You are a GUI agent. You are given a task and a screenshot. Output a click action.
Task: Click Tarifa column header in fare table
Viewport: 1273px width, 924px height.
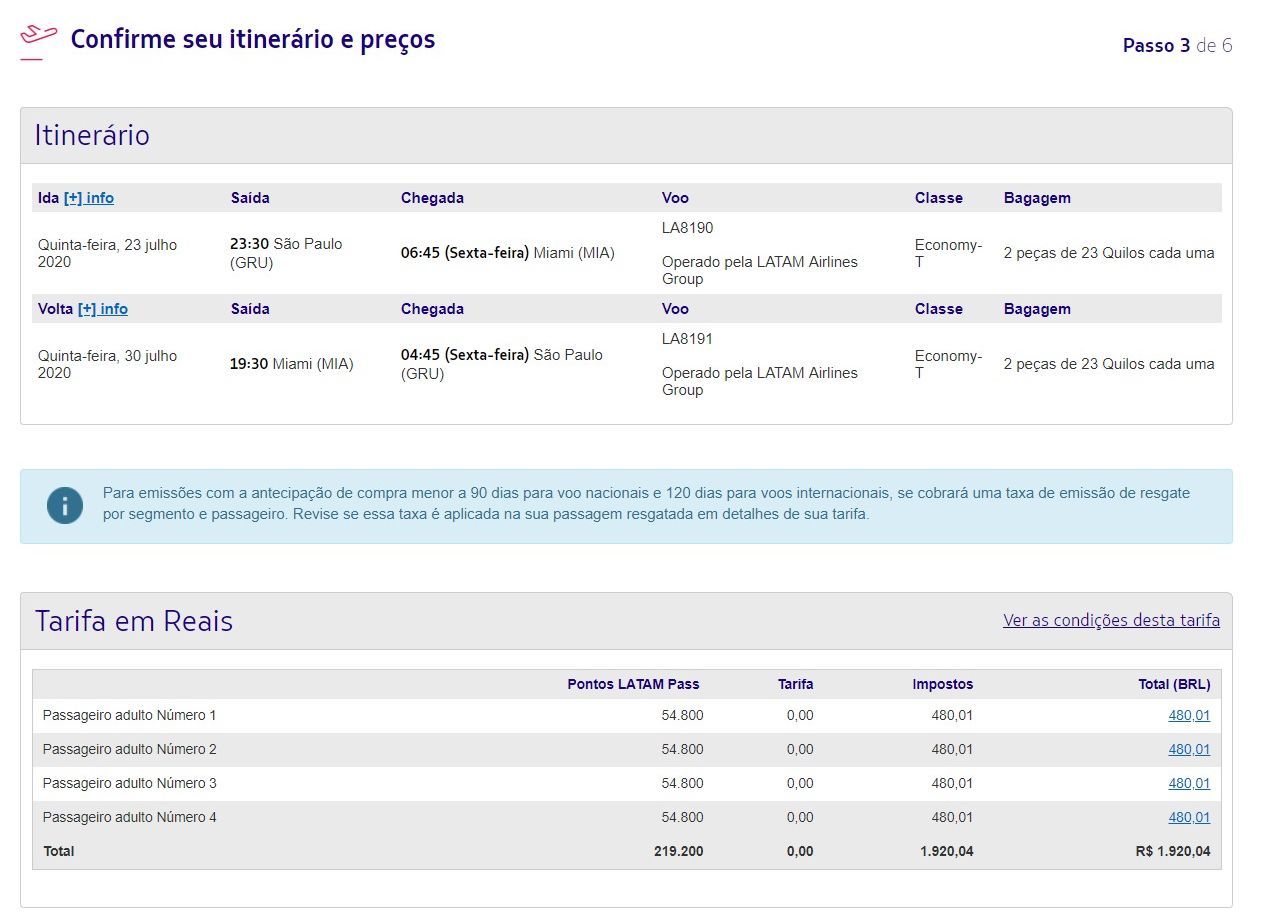pyautogui.click(x=796, y=684)
